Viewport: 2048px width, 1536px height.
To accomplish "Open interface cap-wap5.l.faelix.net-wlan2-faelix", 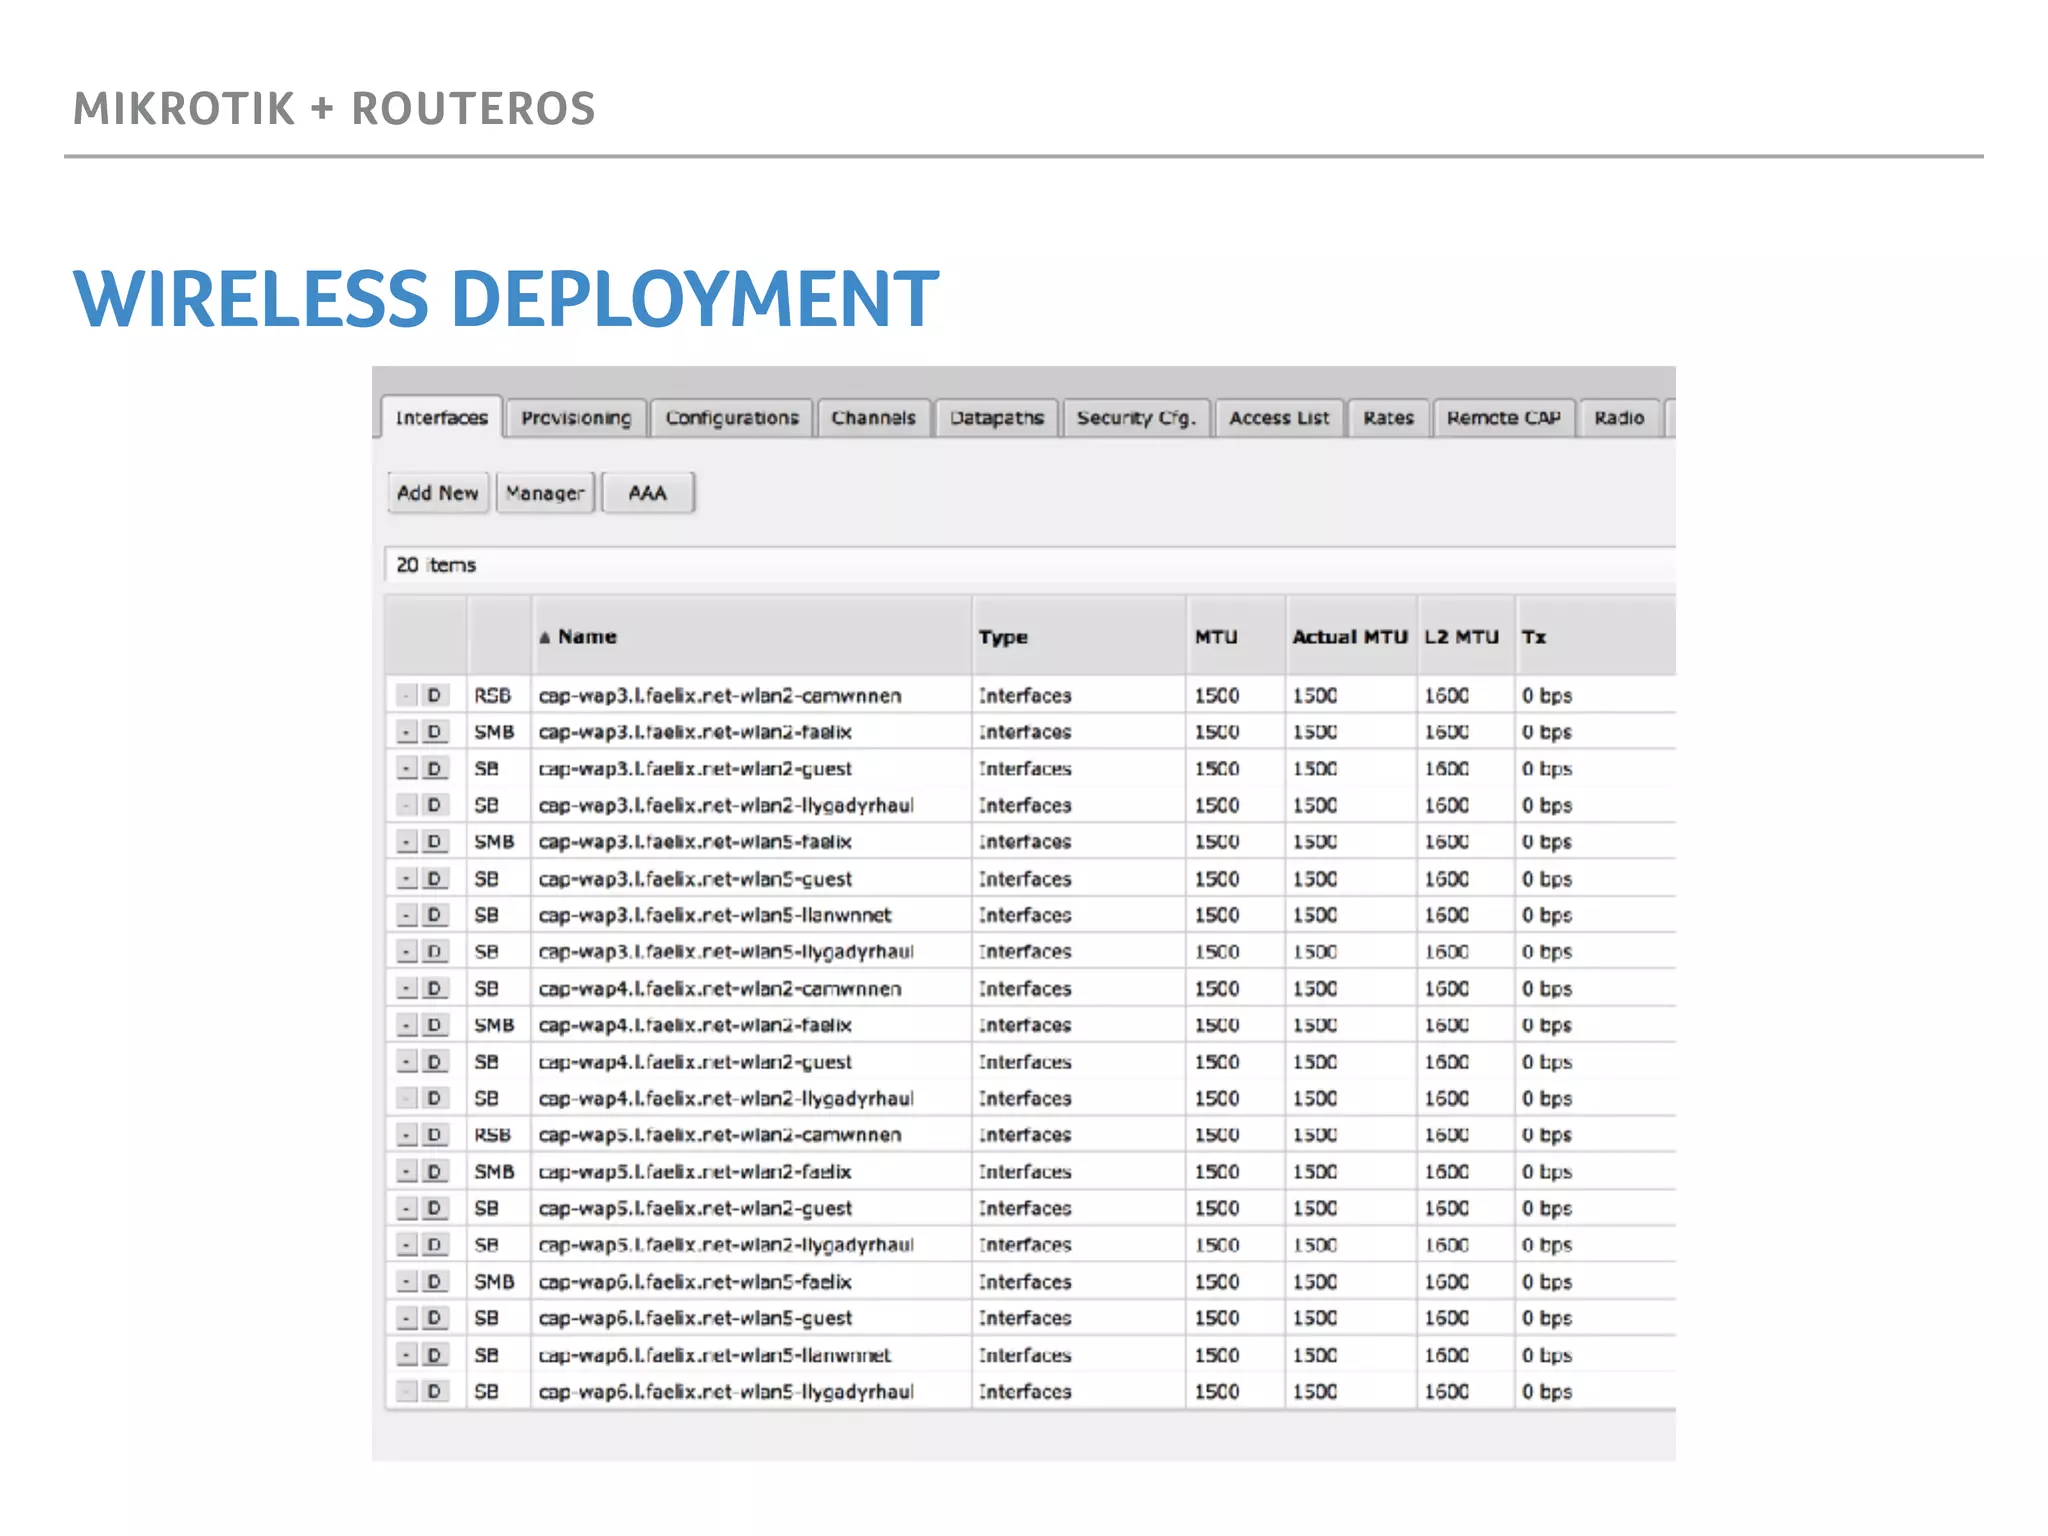I will point(695,1172).
